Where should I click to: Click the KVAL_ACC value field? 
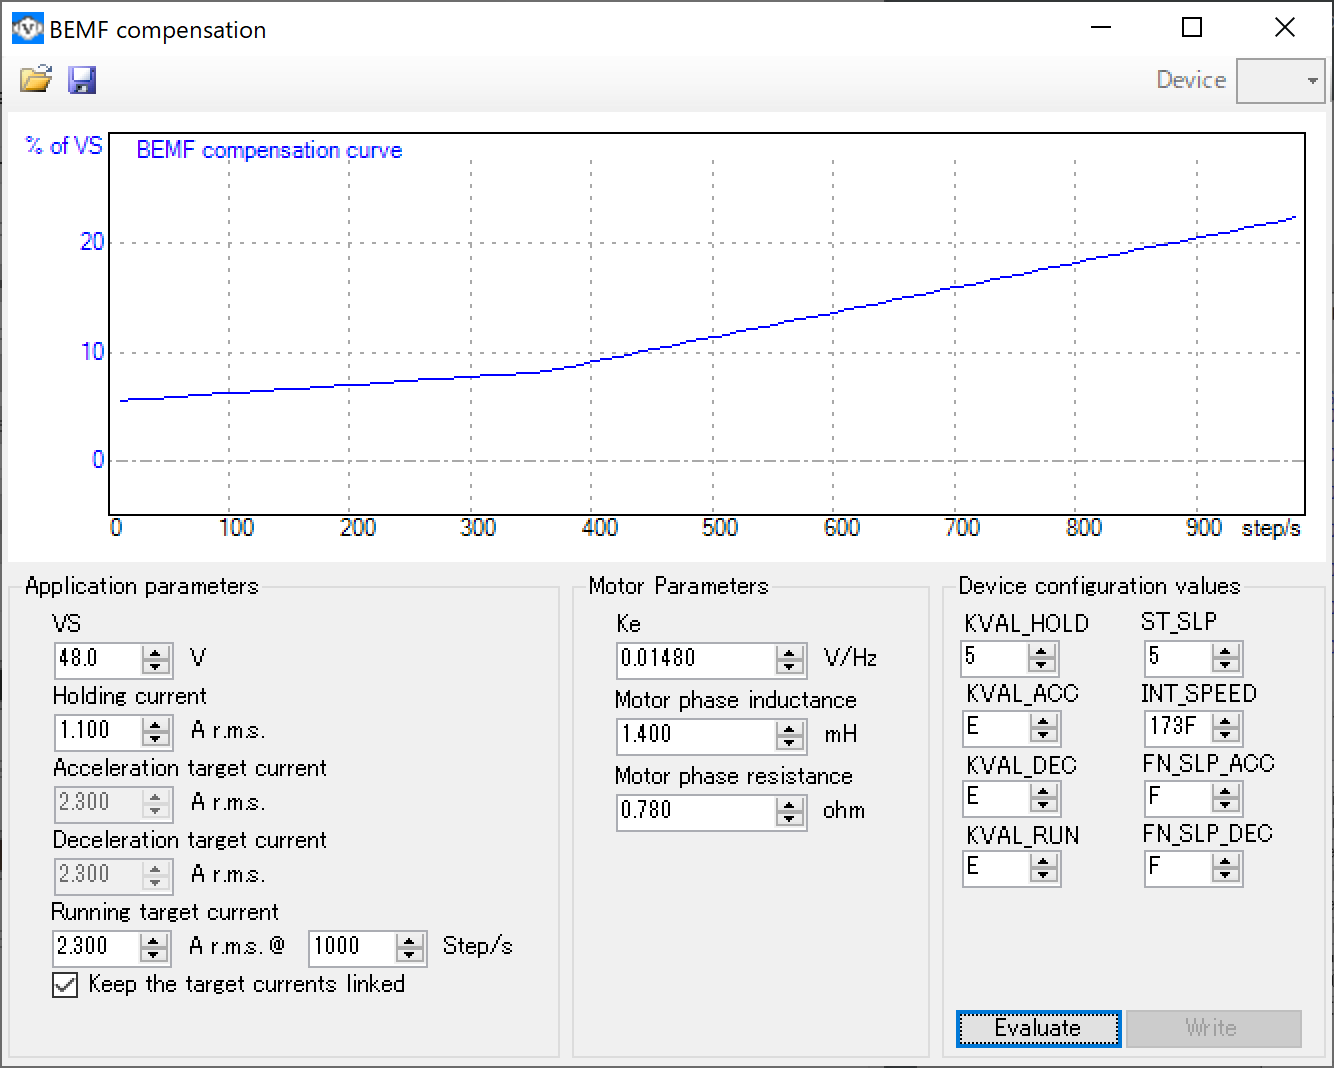click(995, 728)
